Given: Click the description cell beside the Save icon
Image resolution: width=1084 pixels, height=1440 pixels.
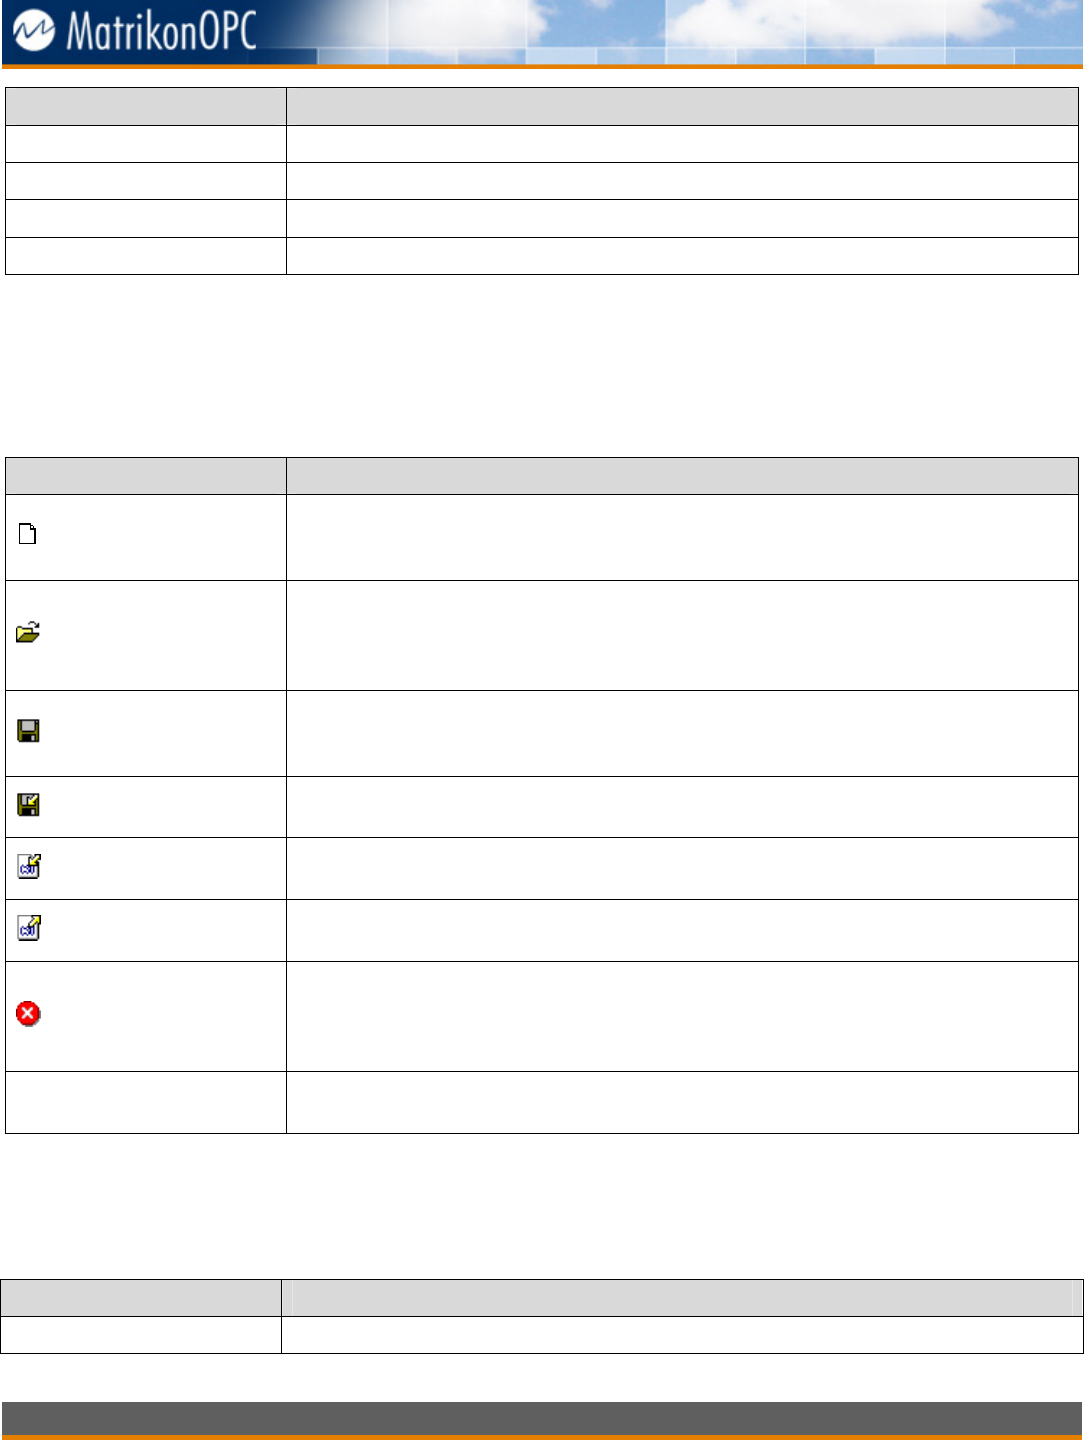Looking at the screenshot, I should pos(681,733).
